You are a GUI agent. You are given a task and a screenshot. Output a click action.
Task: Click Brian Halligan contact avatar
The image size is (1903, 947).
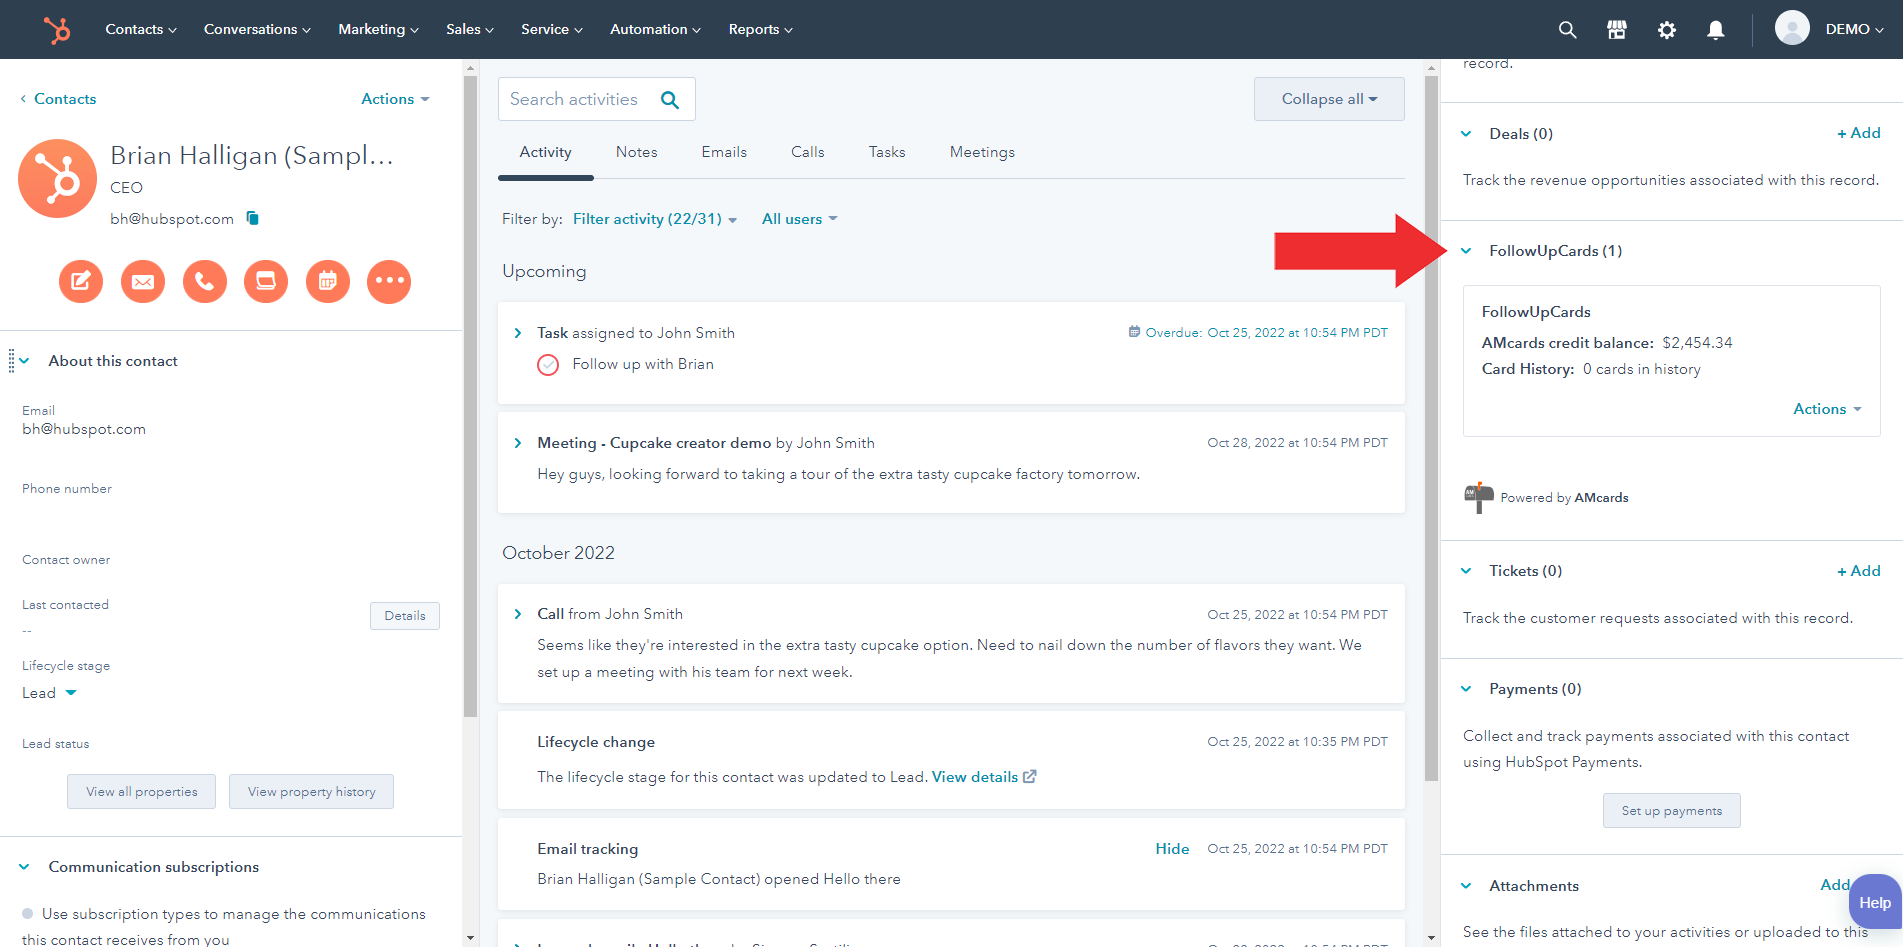pos(58,178)
